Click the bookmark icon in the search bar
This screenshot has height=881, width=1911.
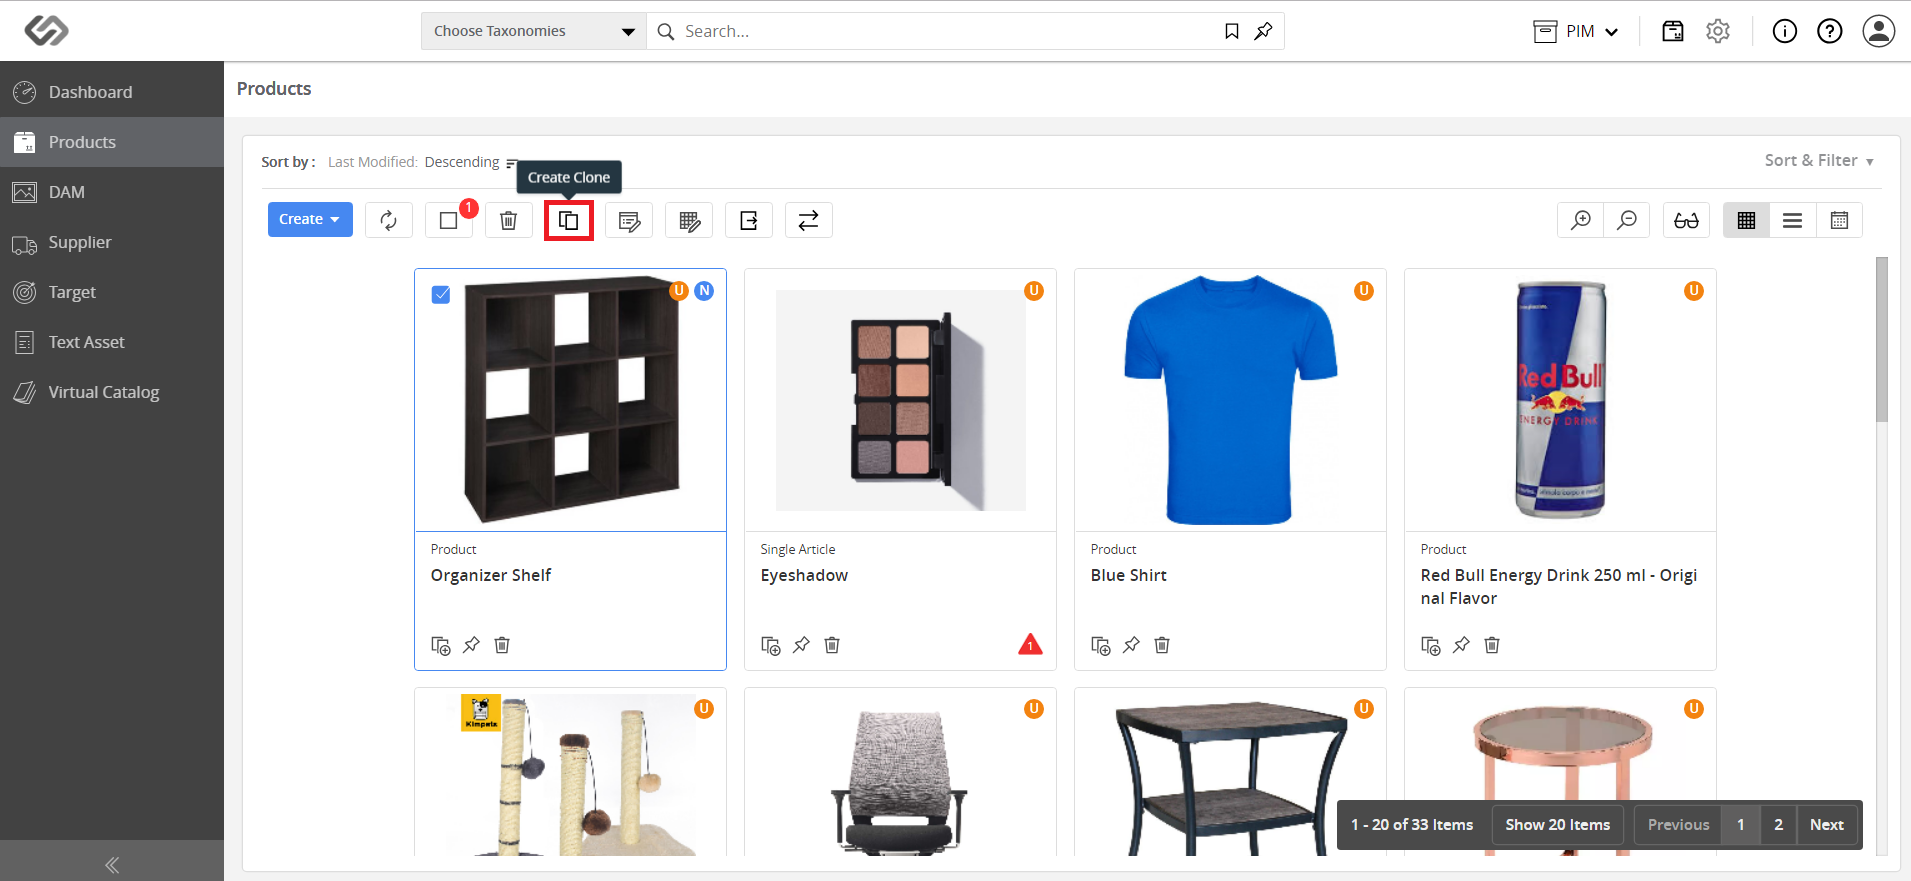pos(1232,31)
